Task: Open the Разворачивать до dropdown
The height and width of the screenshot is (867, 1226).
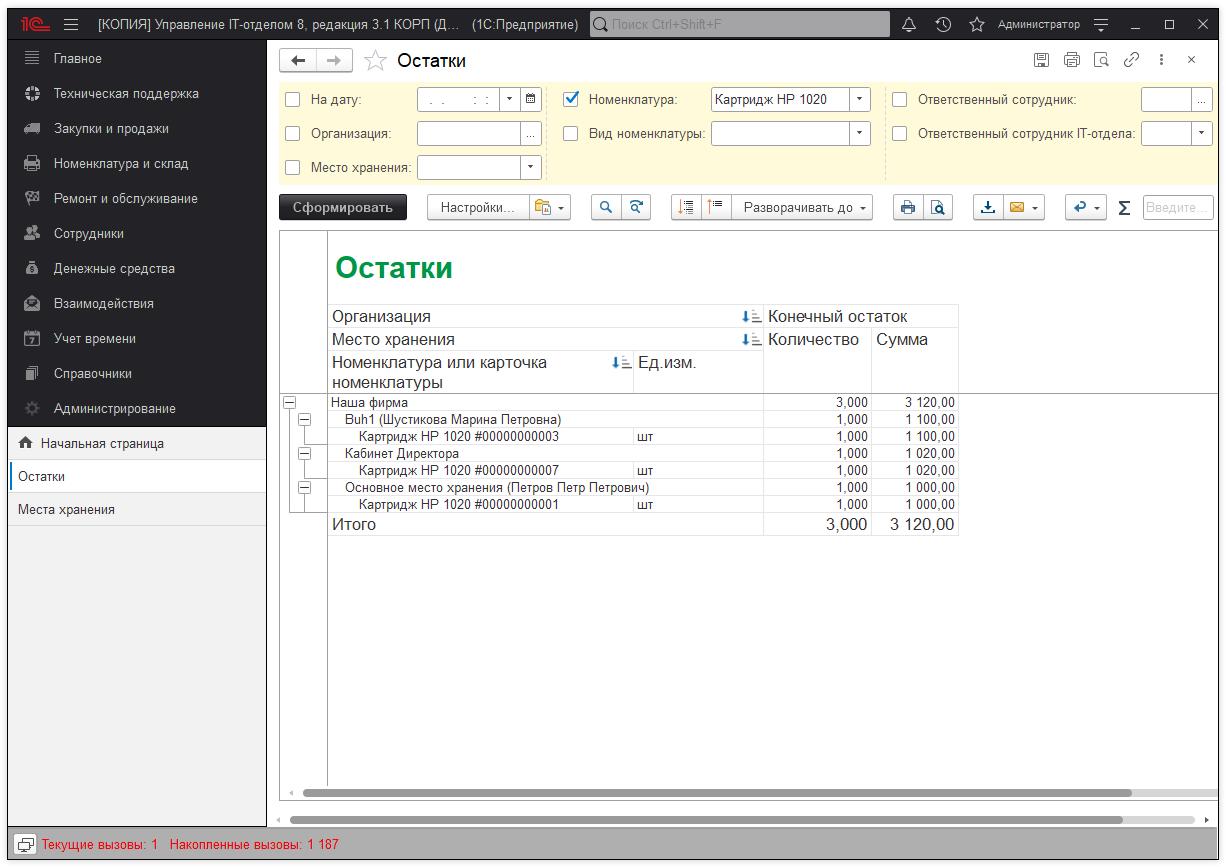Action: point(806,207)
